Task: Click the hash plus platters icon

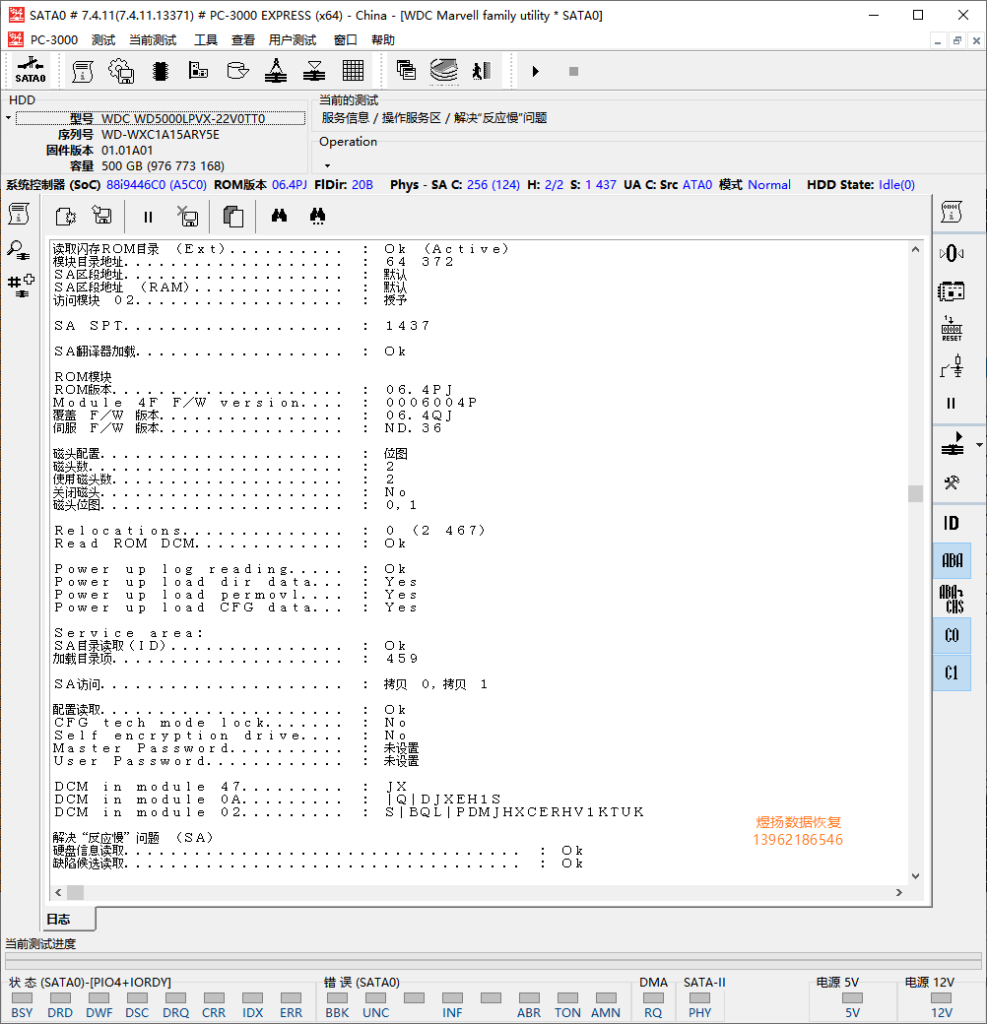Action: 21,285
